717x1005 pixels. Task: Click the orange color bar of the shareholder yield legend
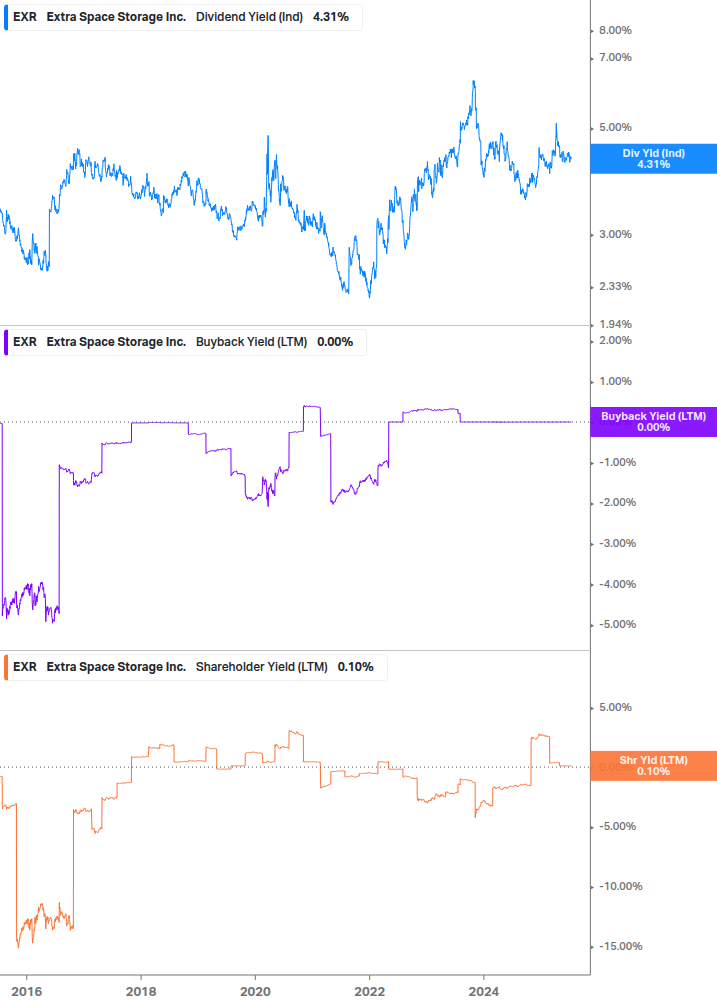pyautogui.click(x=6, y=667)
